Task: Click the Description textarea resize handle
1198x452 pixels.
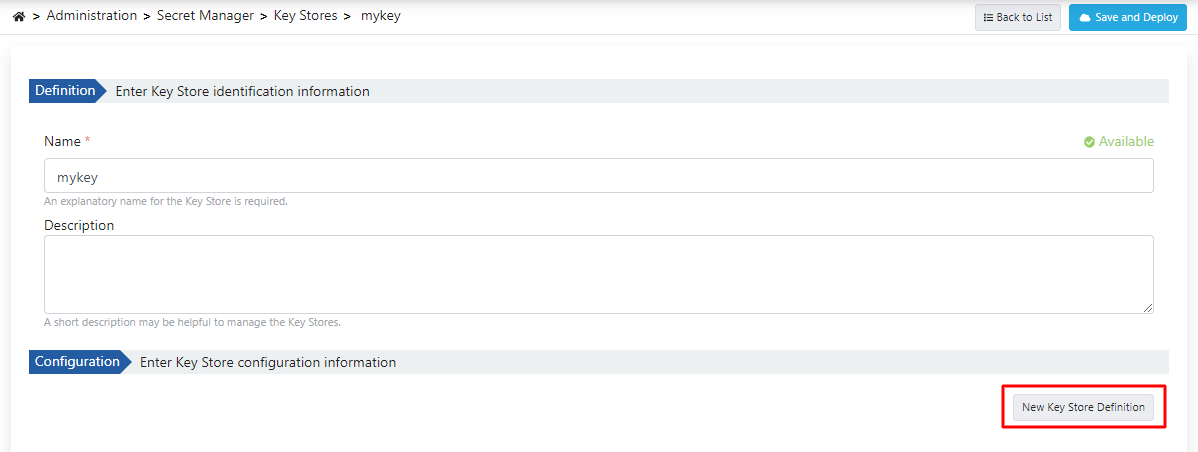Action: (1148, 308)
